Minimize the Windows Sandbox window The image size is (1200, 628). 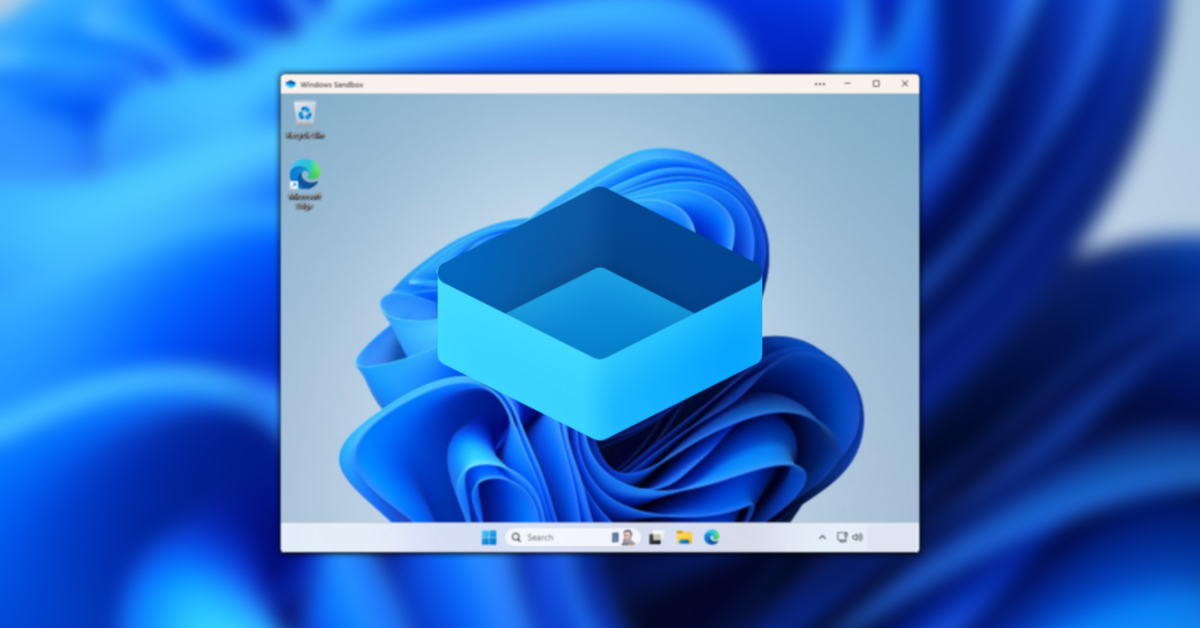848,84
